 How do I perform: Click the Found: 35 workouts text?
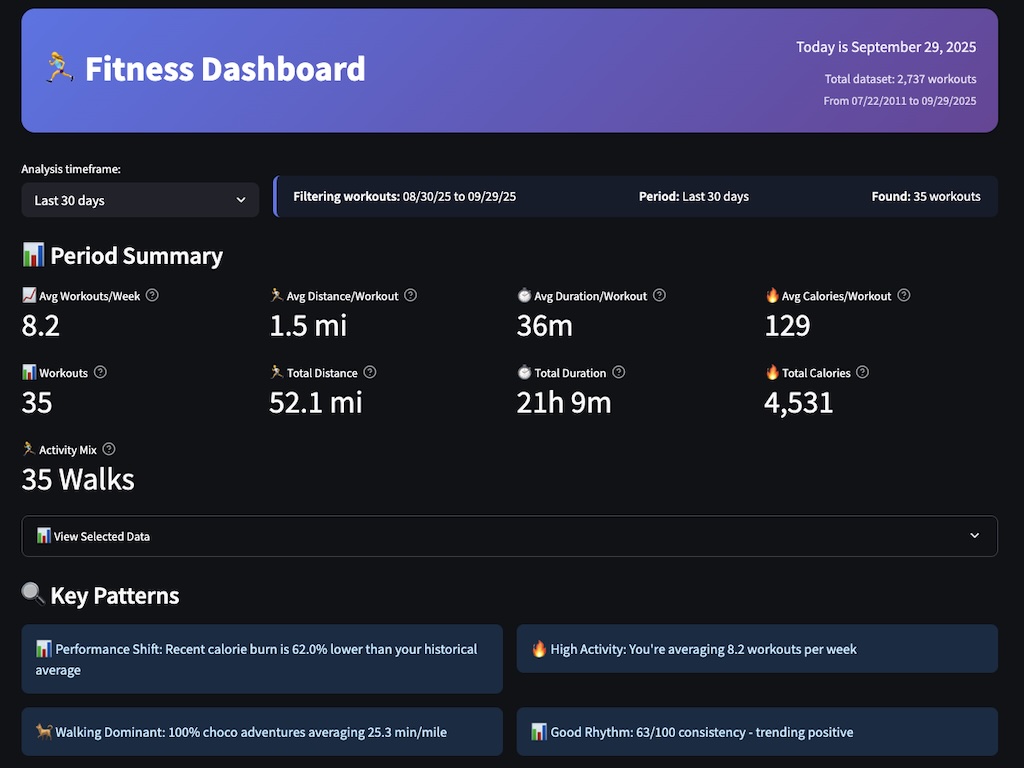pyautogui.click(x=925, y=197)
